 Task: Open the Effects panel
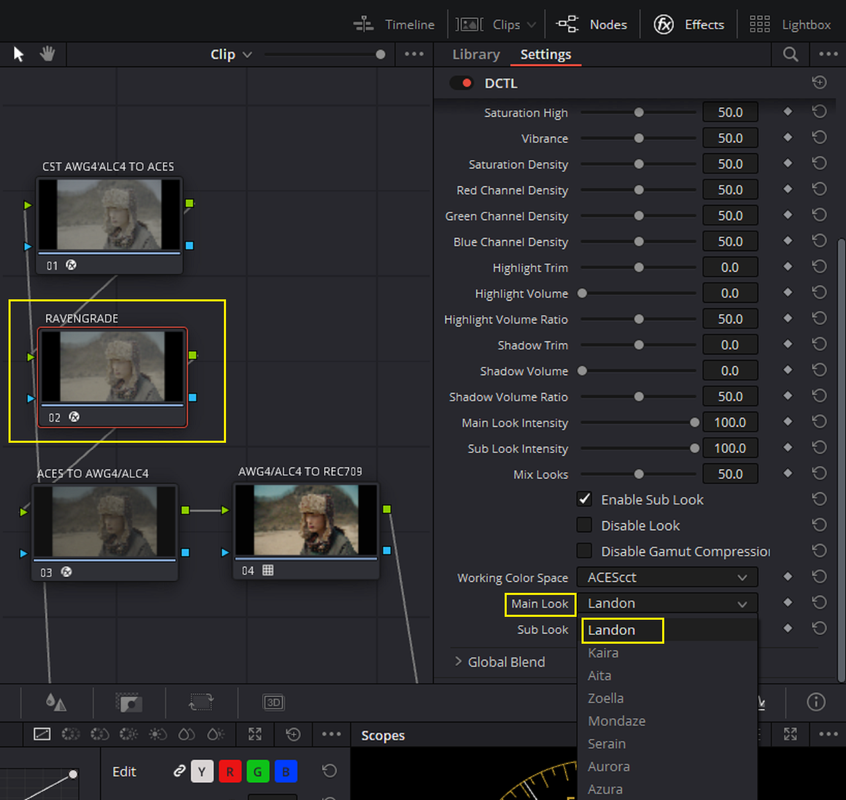[x=688, y=25]
